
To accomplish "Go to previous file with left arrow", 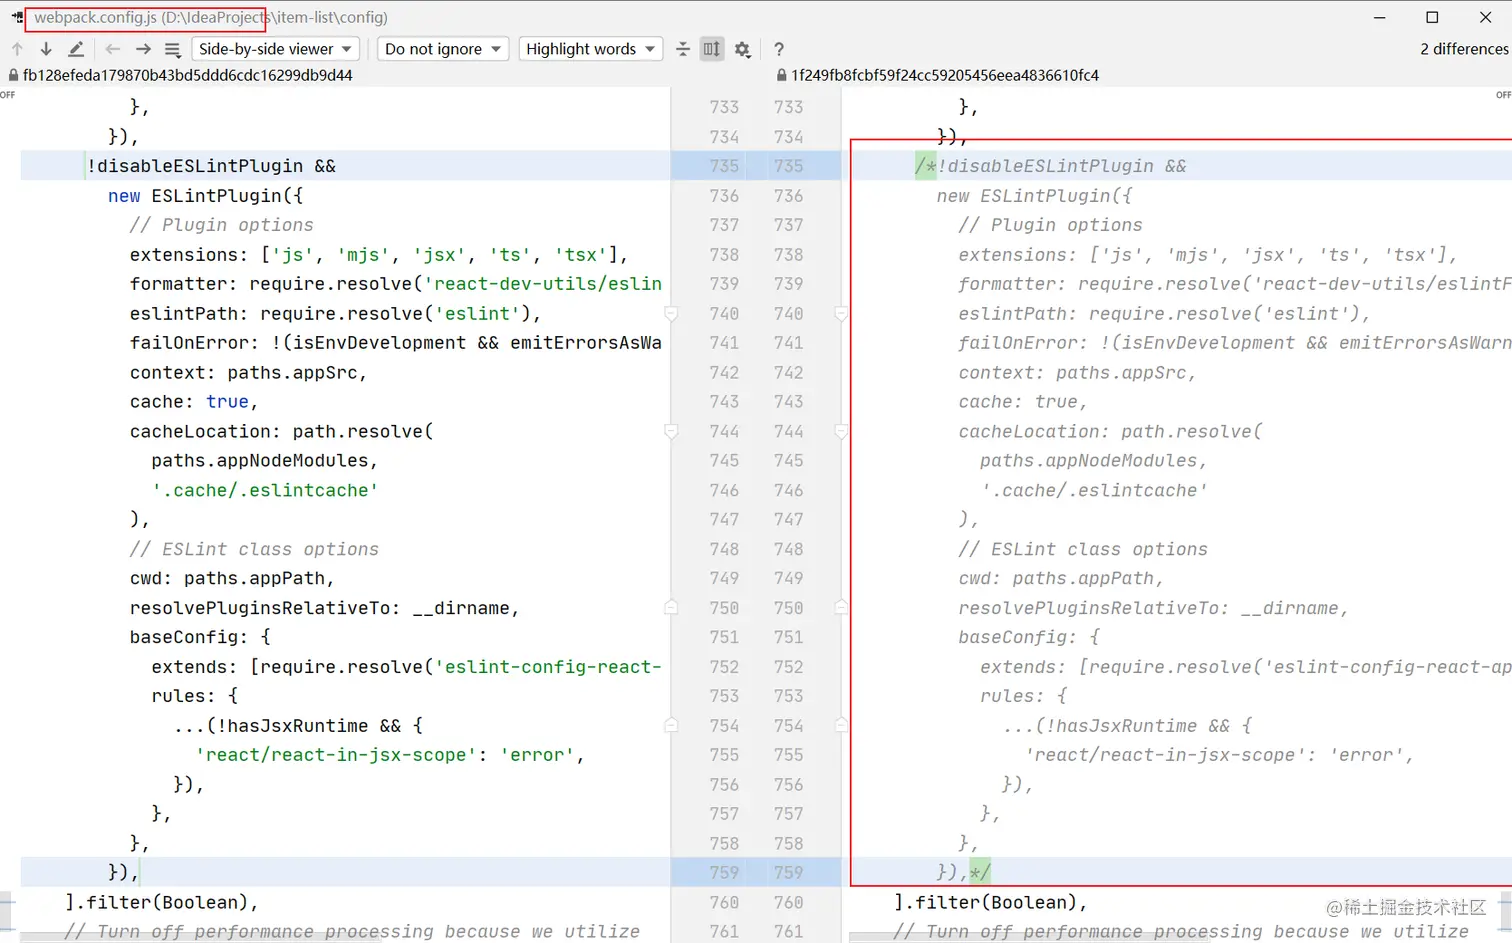I will [x=113, y=49].
